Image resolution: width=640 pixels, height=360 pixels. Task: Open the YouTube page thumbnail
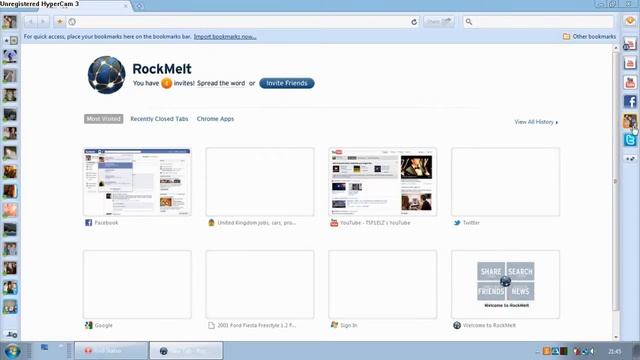[x=382, y=182]
